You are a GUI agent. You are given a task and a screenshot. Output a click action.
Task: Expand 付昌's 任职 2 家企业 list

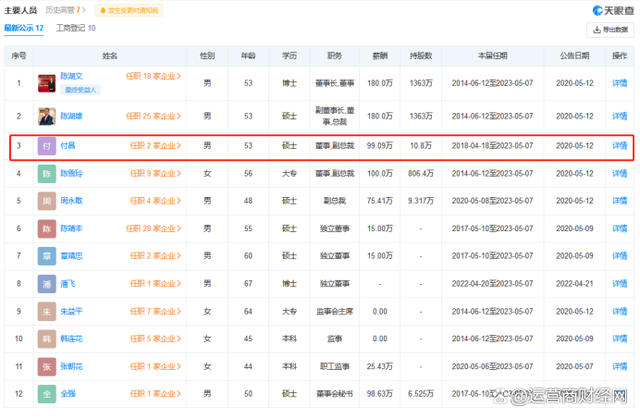point(156,146)
